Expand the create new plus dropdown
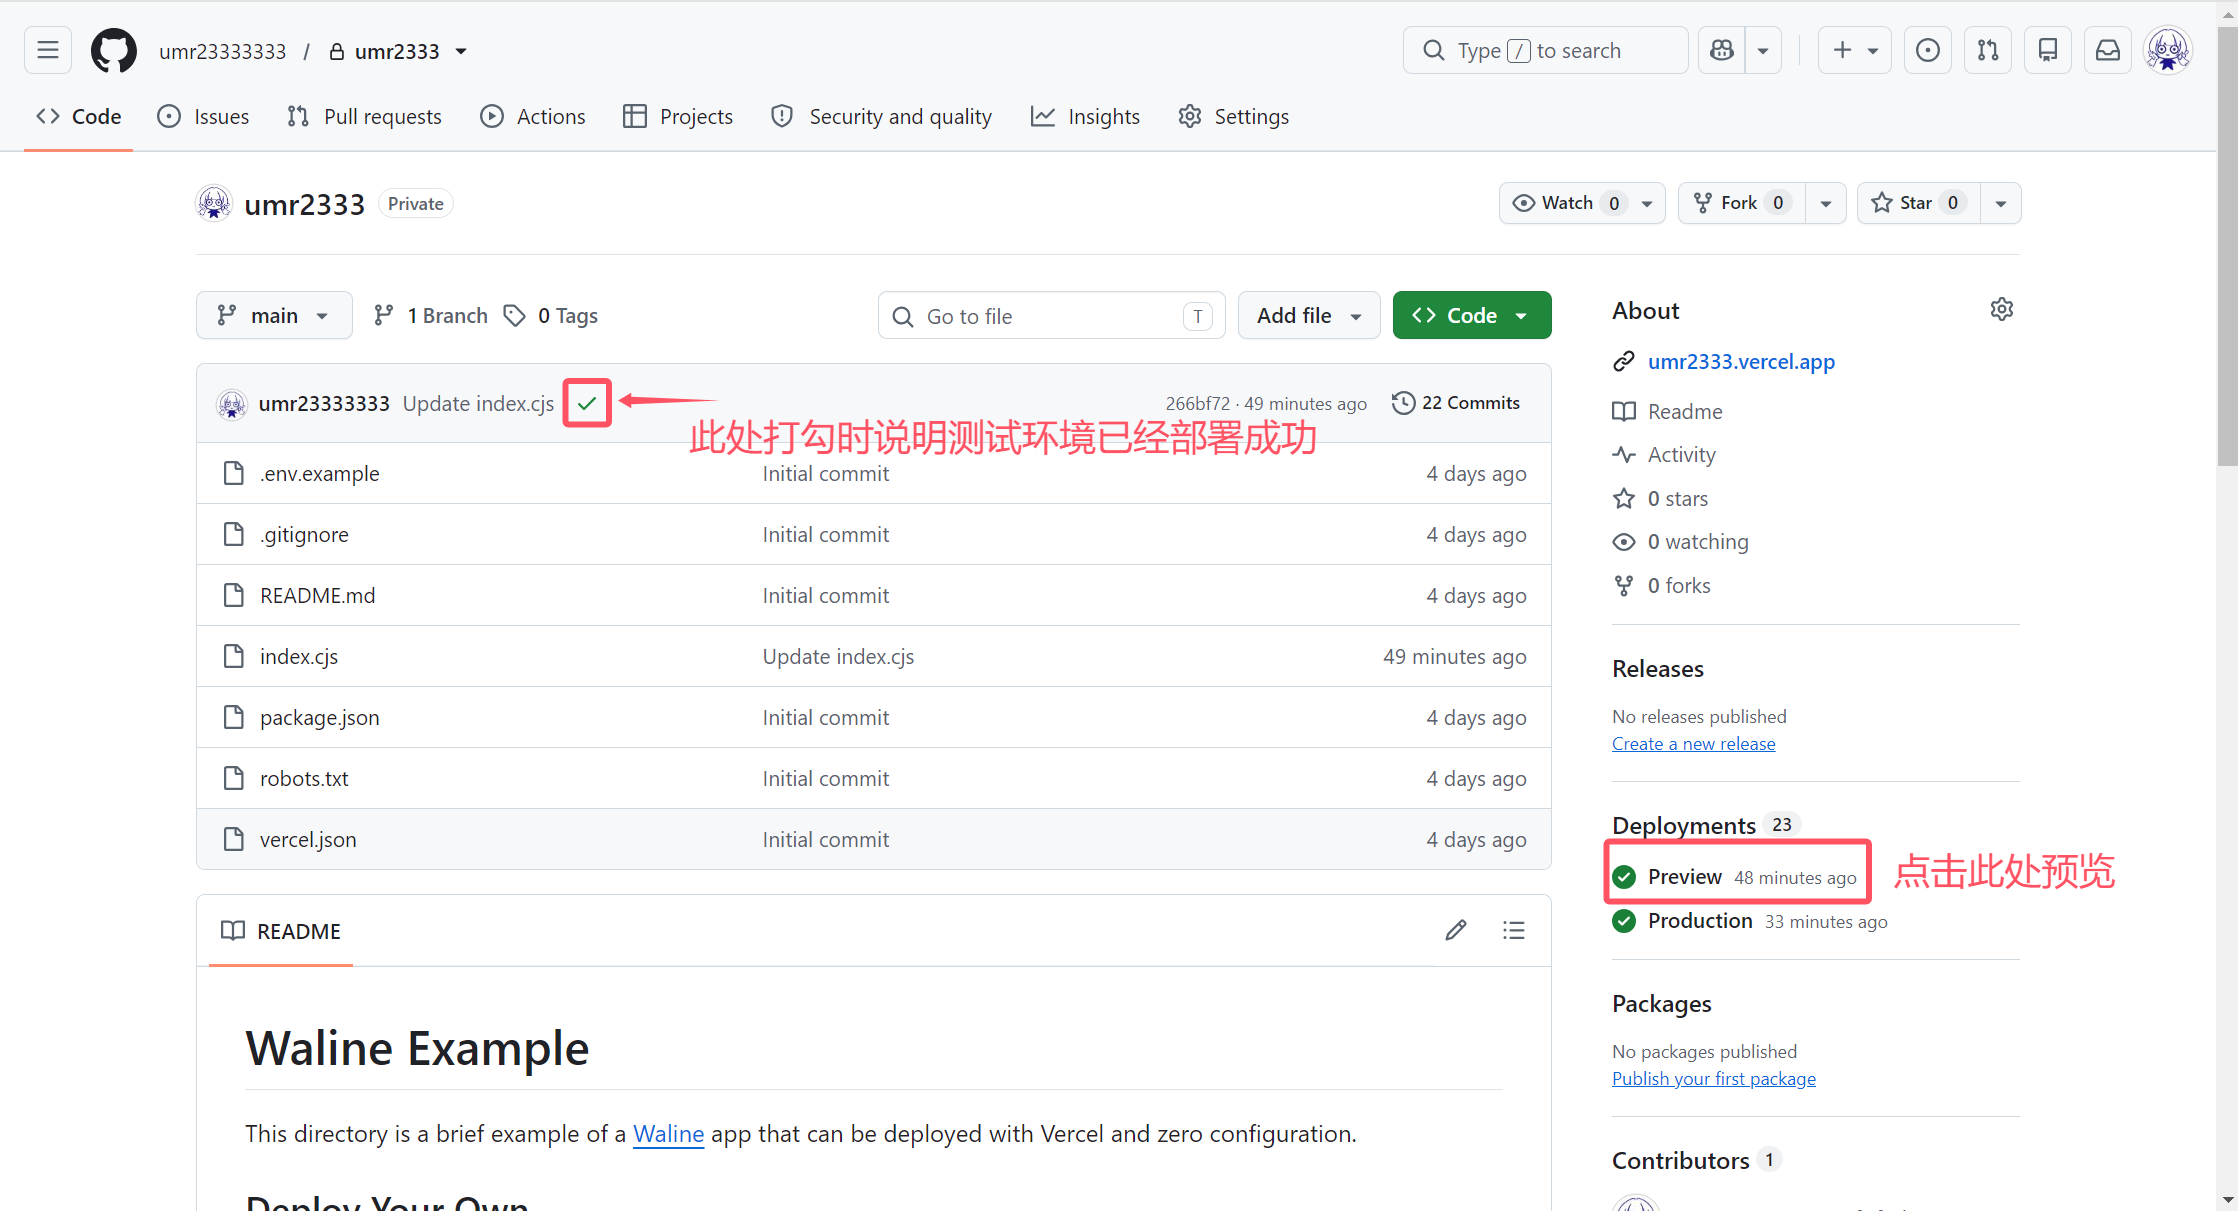This screenshot has width=2238, height=1211. pyautogui.click(x=1855, y=50)
